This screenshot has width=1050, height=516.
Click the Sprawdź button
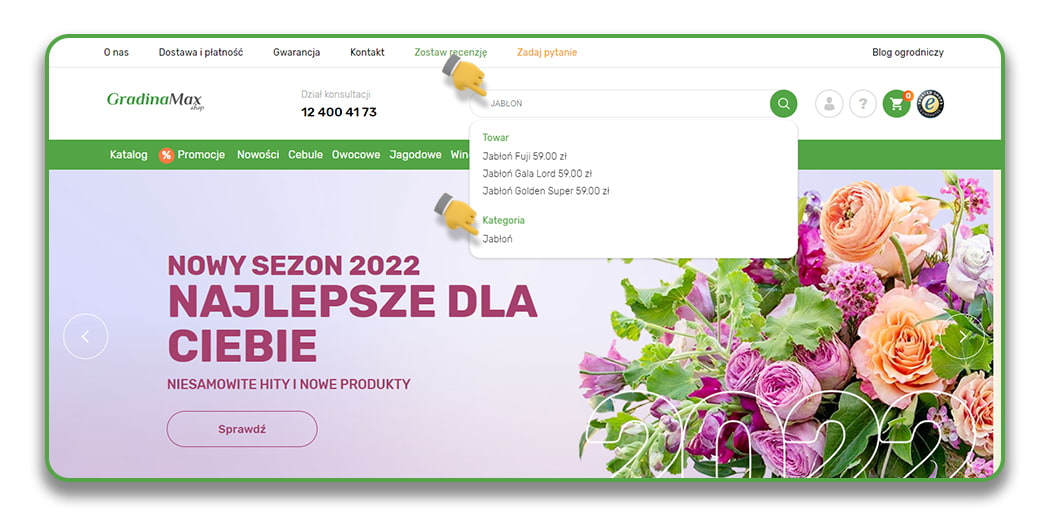coord(242,429)
